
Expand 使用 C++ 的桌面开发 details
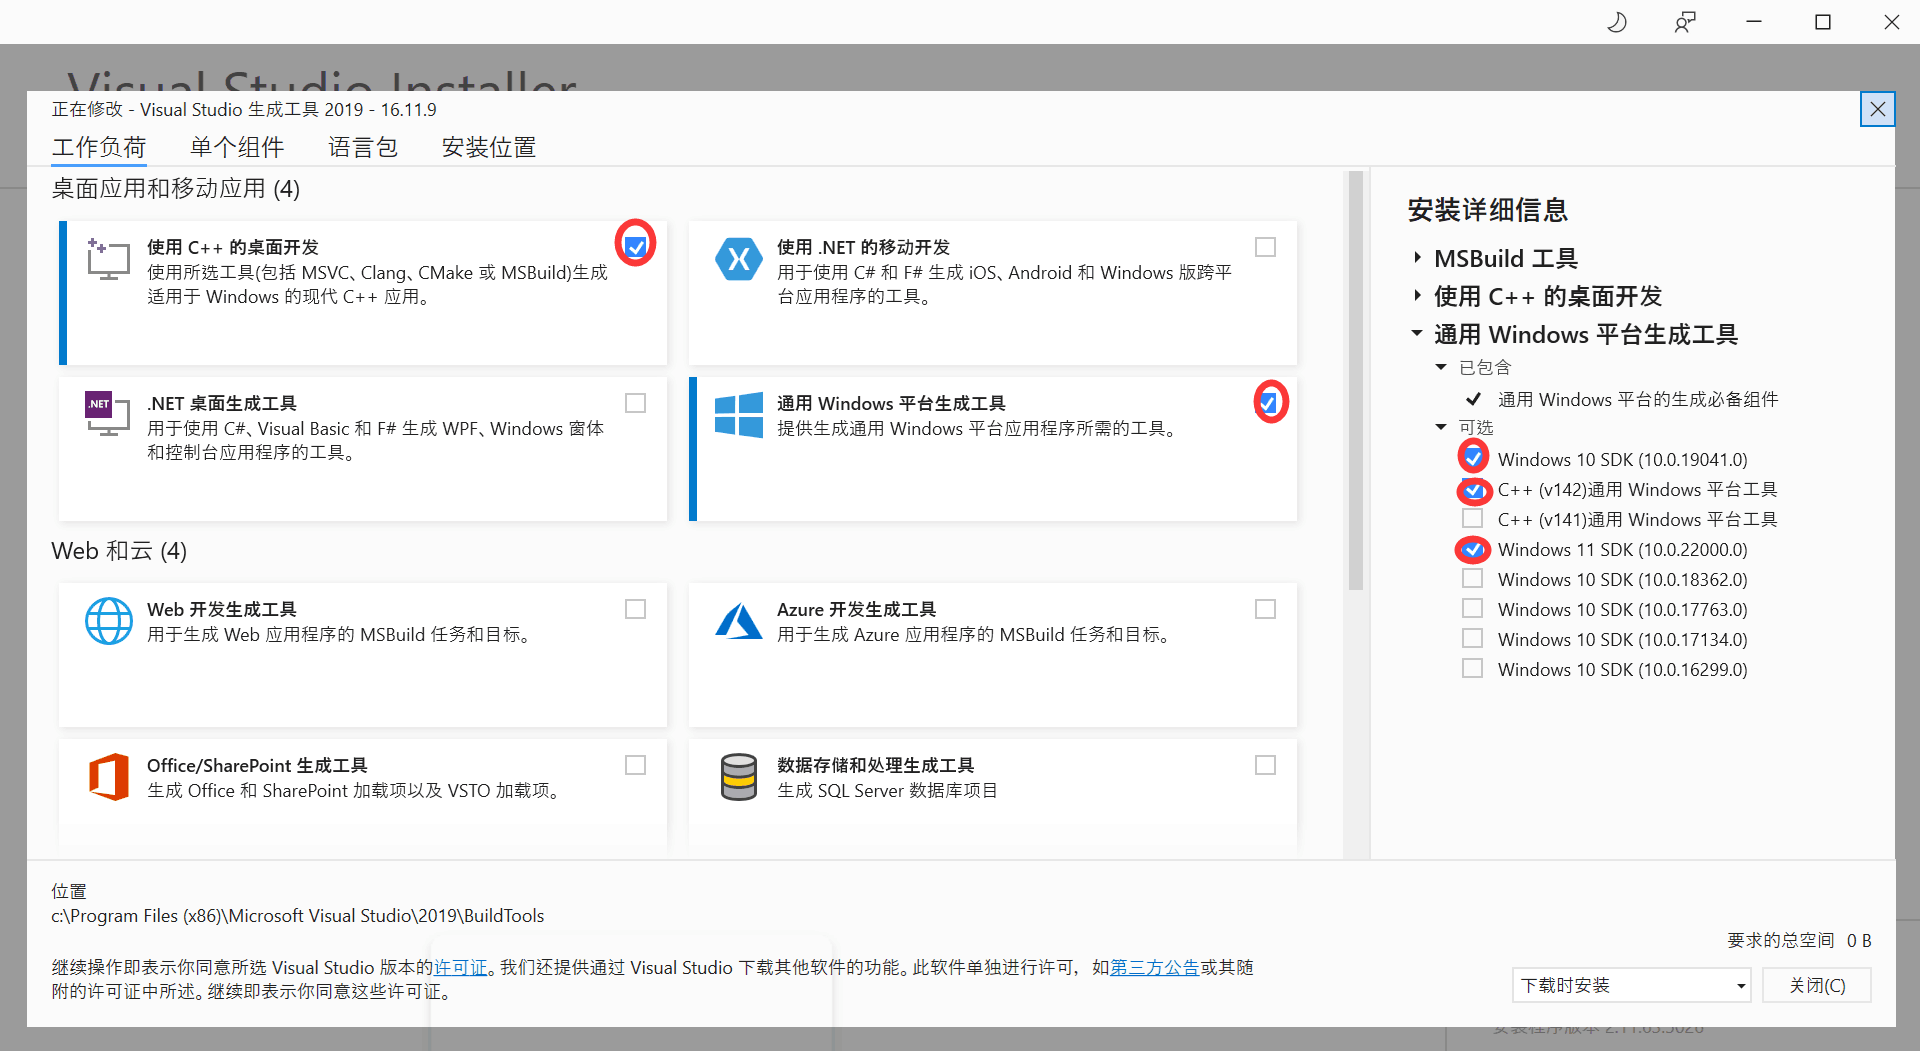[1417, 295]
